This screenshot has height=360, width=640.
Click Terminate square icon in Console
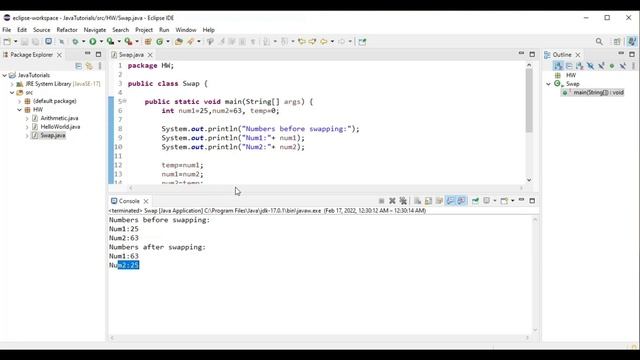click(381, 201)
